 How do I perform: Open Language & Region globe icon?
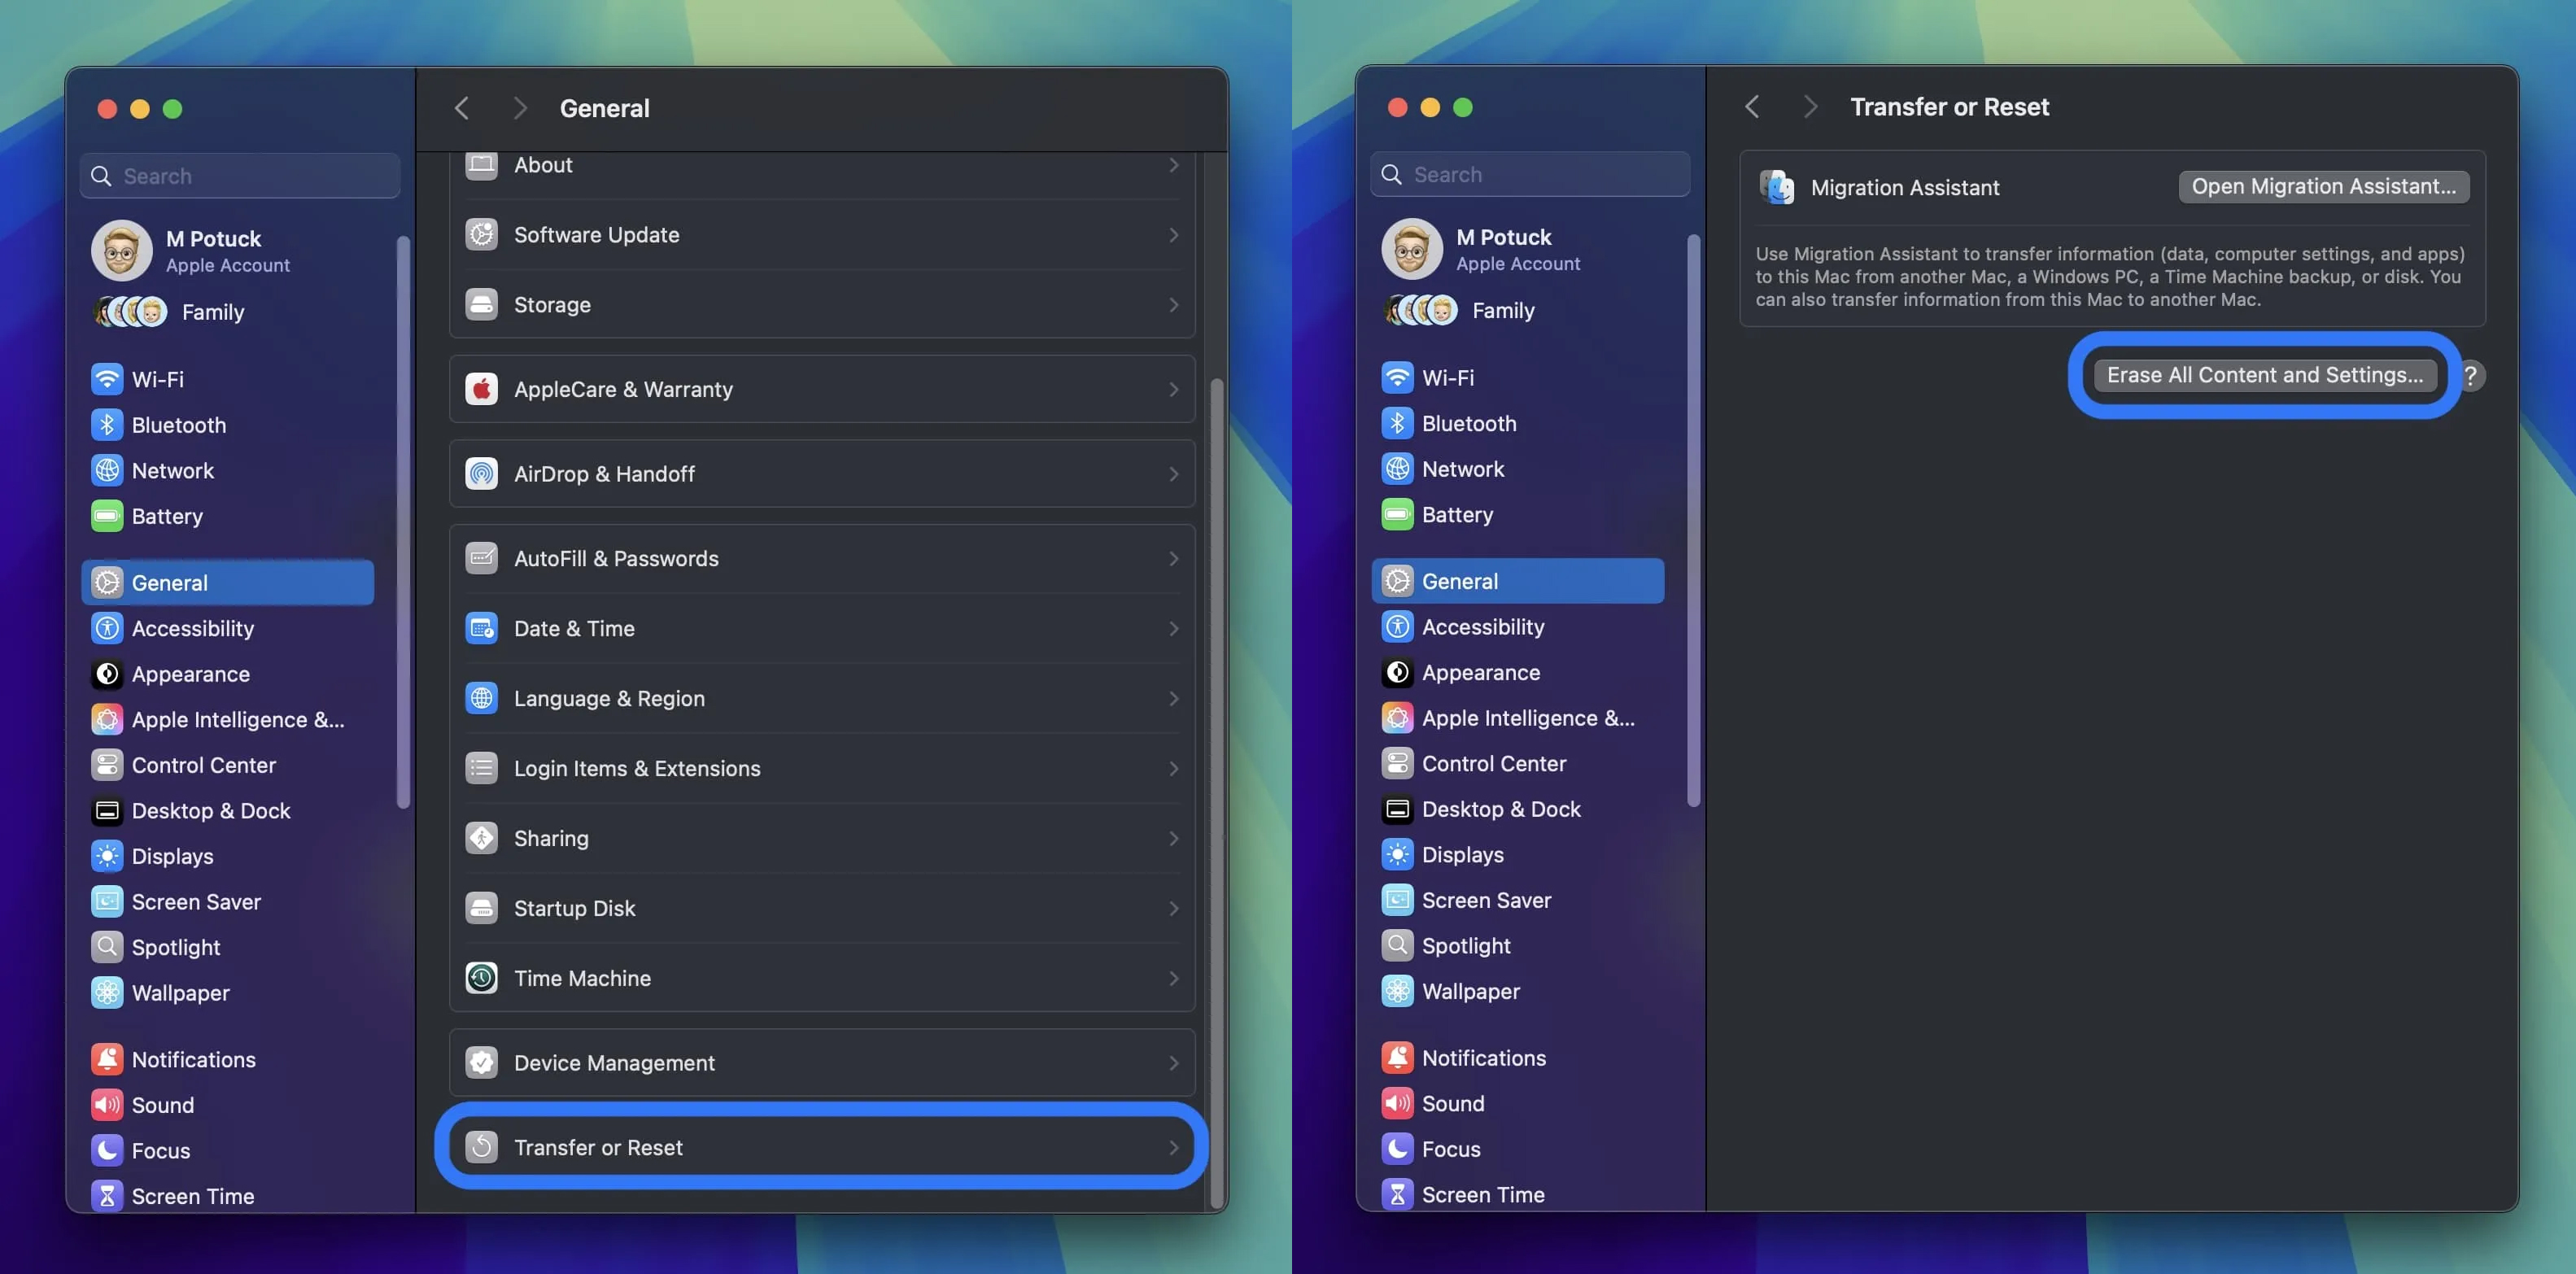pyautogui.click(x=481, y=698)
